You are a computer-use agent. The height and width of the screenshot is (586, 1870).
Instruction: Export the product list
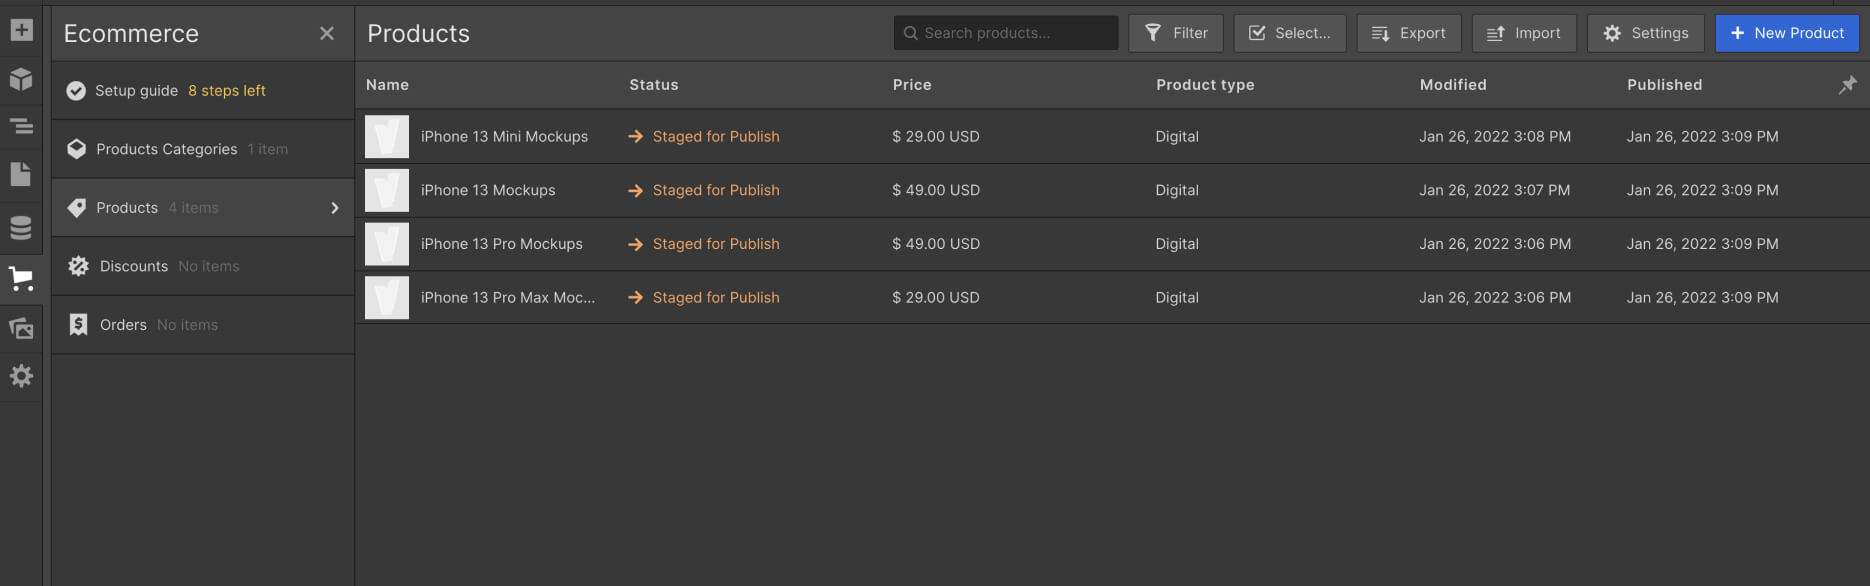tap(1408, 32)
